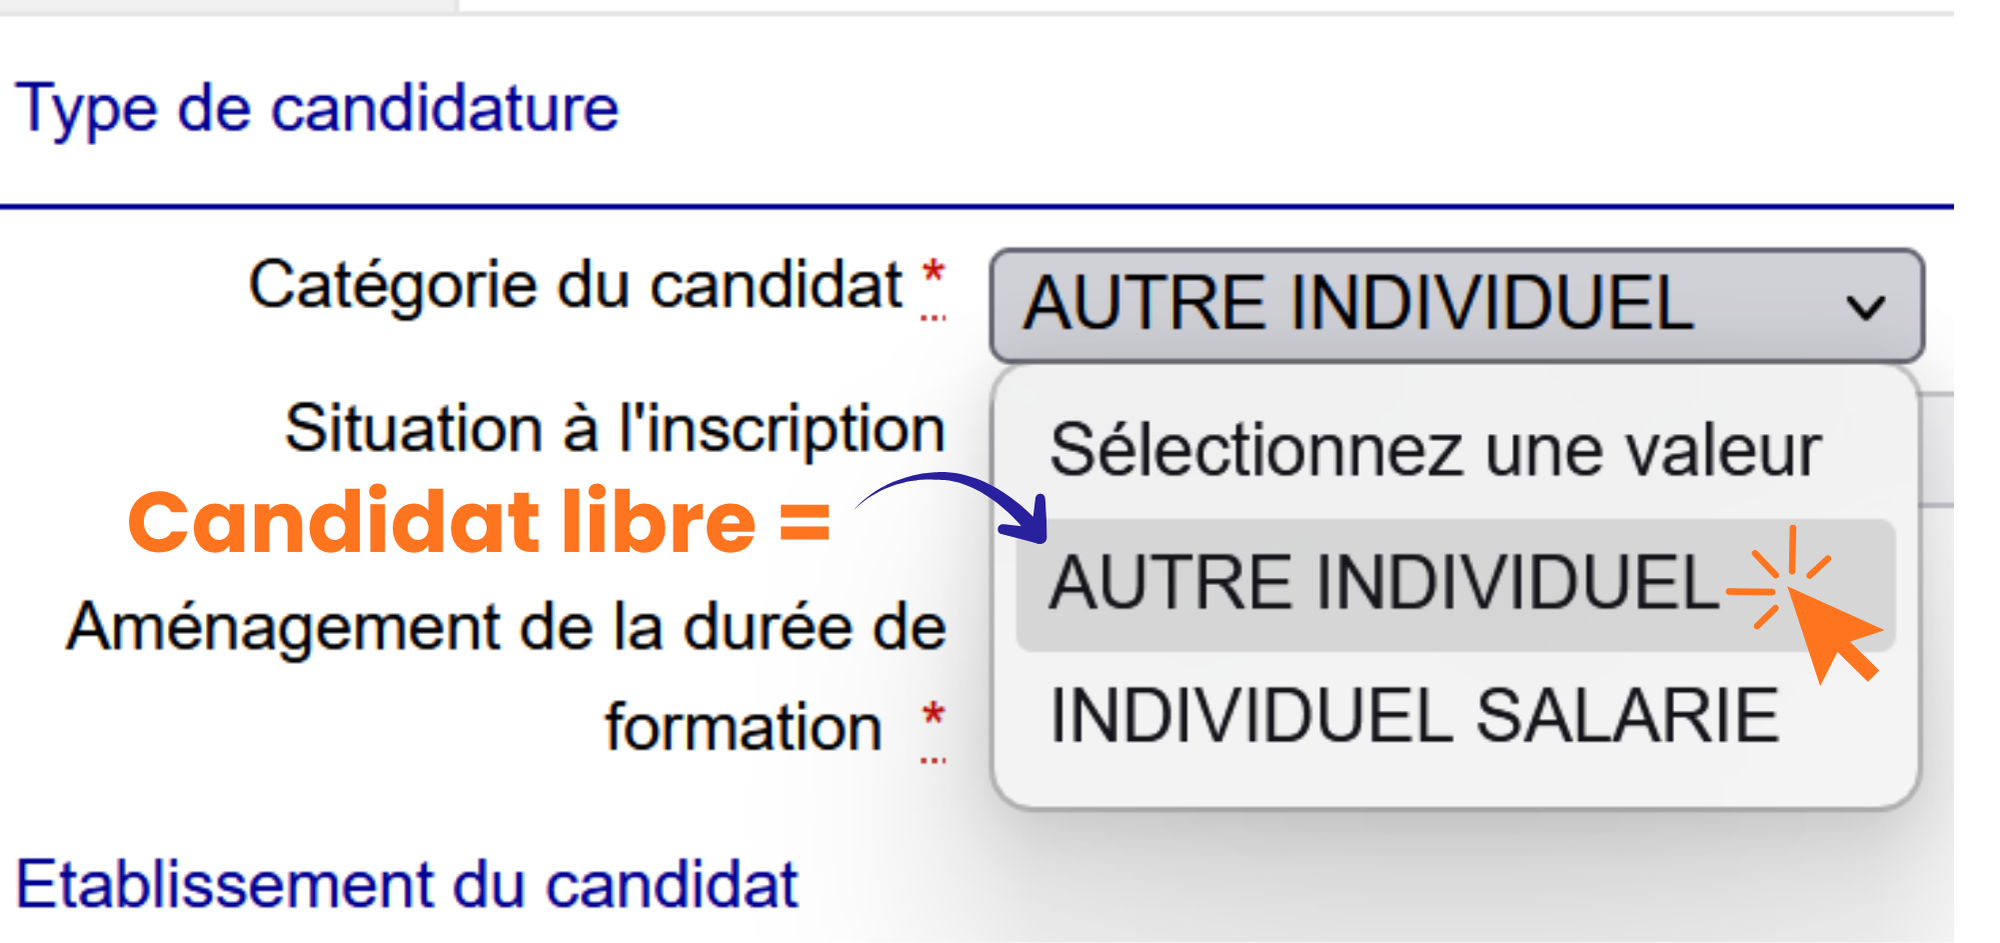Pick the "INDIVIDUEL SALARIE" option
The width and height of the screenshot is (2000, 943).
pyautogui.click(x=1414, y=717)
